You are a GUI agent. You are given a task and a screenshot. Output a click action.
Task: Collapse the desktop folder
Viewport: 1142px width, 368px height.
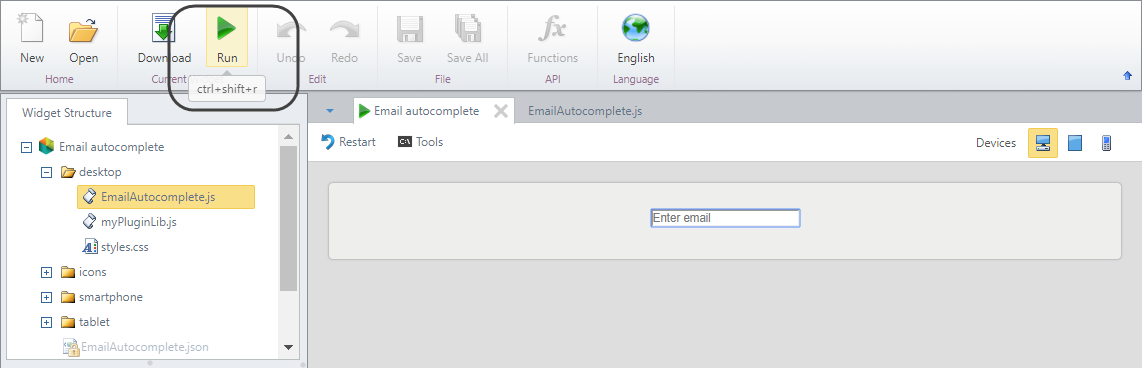[x=47, y=172]
